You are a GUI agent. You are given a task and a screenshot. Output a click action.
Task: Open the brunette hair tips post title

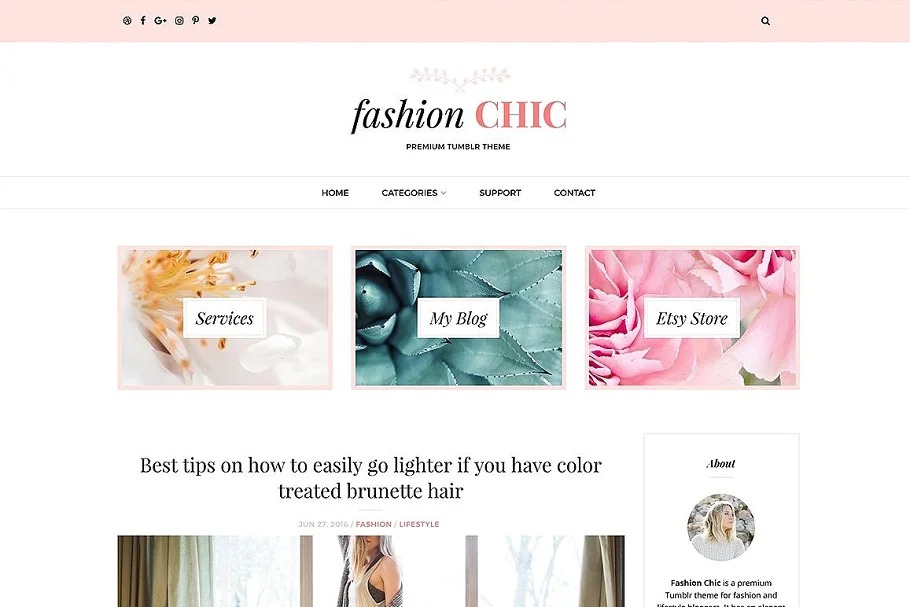pos(371,478)
